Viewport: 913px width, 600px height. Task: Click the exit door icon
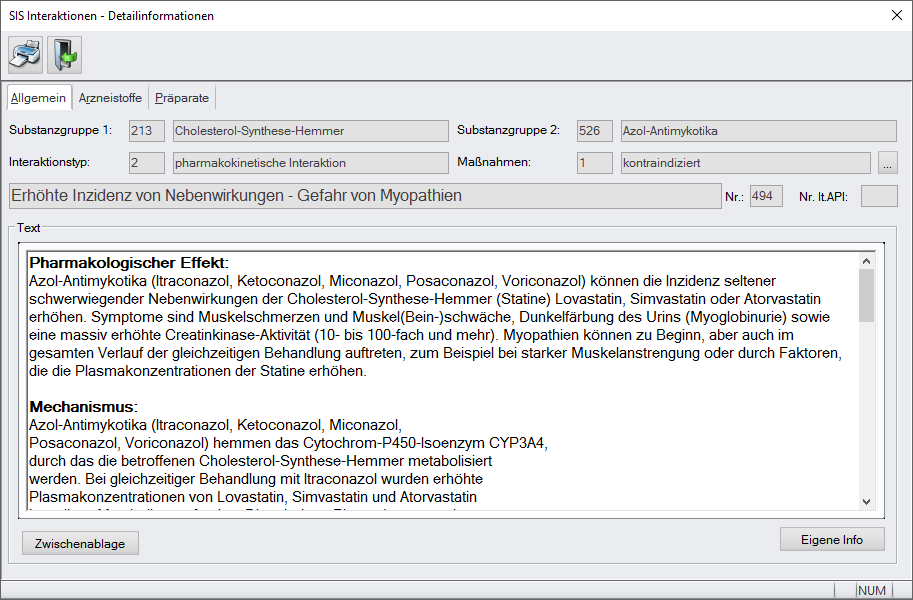[64, 55]
